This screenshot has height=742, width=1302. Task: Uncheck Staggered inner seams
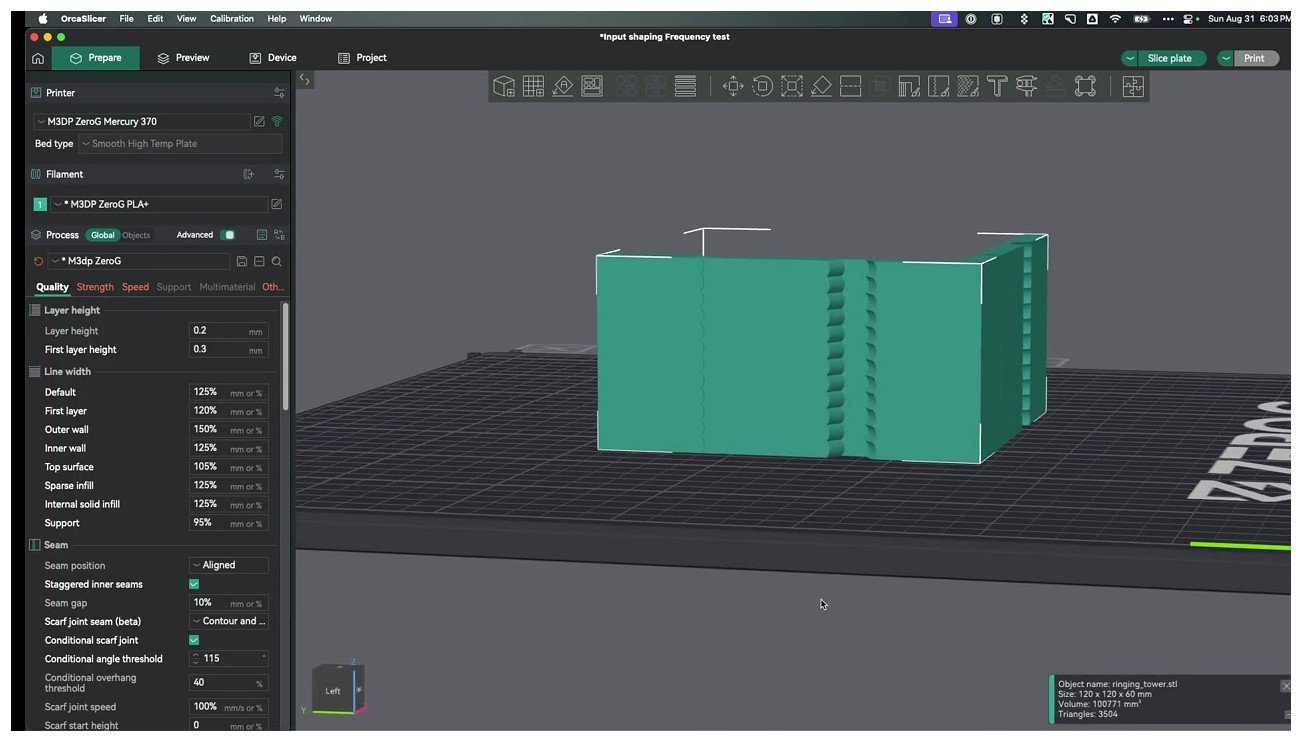[194, 584]
